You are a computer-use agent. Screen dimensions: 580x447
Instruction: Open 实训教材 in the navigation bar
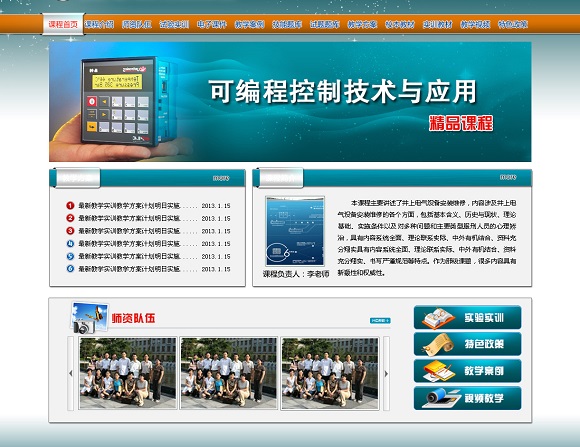[438, 24]
